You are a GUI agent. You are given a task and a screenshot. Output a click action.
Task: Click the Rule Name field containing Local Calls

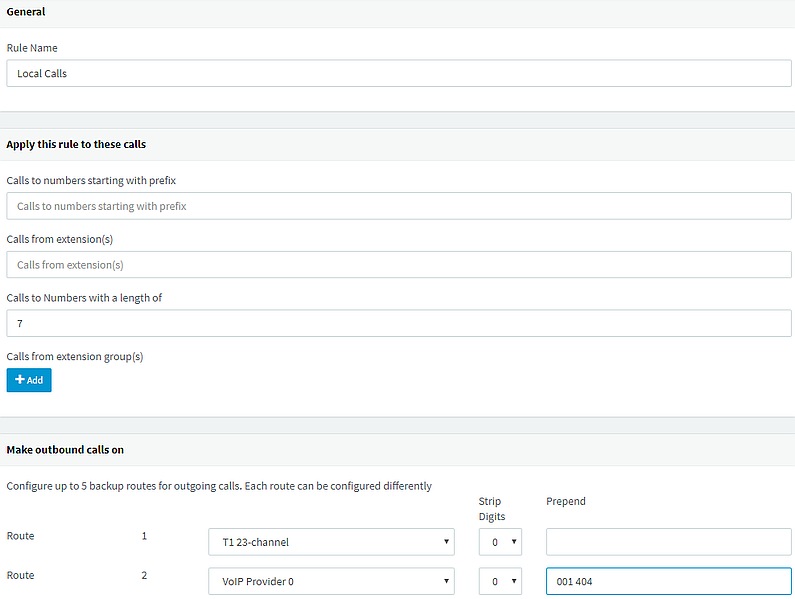pyautogui.click(x=399, y=74)
